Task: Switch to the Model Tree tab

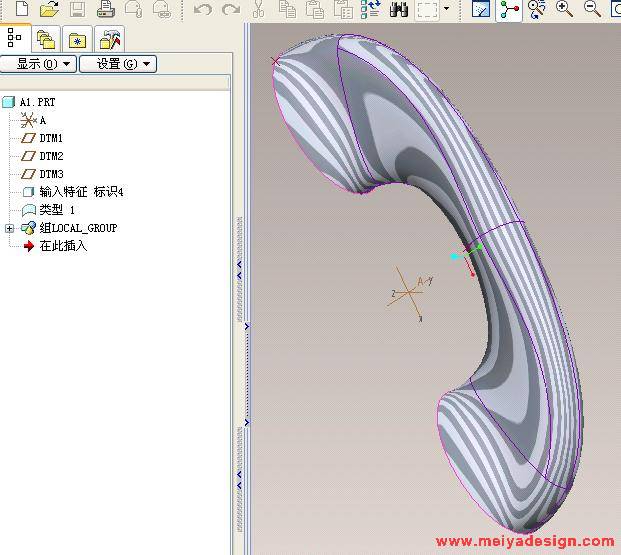Action: 14,39
